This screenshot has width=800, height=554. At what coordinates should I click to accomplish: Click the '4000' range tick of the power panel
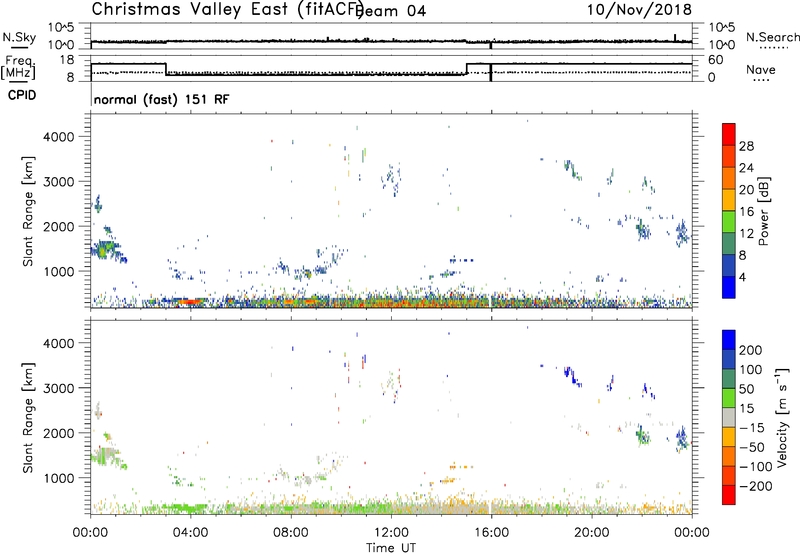pos(58,137)
